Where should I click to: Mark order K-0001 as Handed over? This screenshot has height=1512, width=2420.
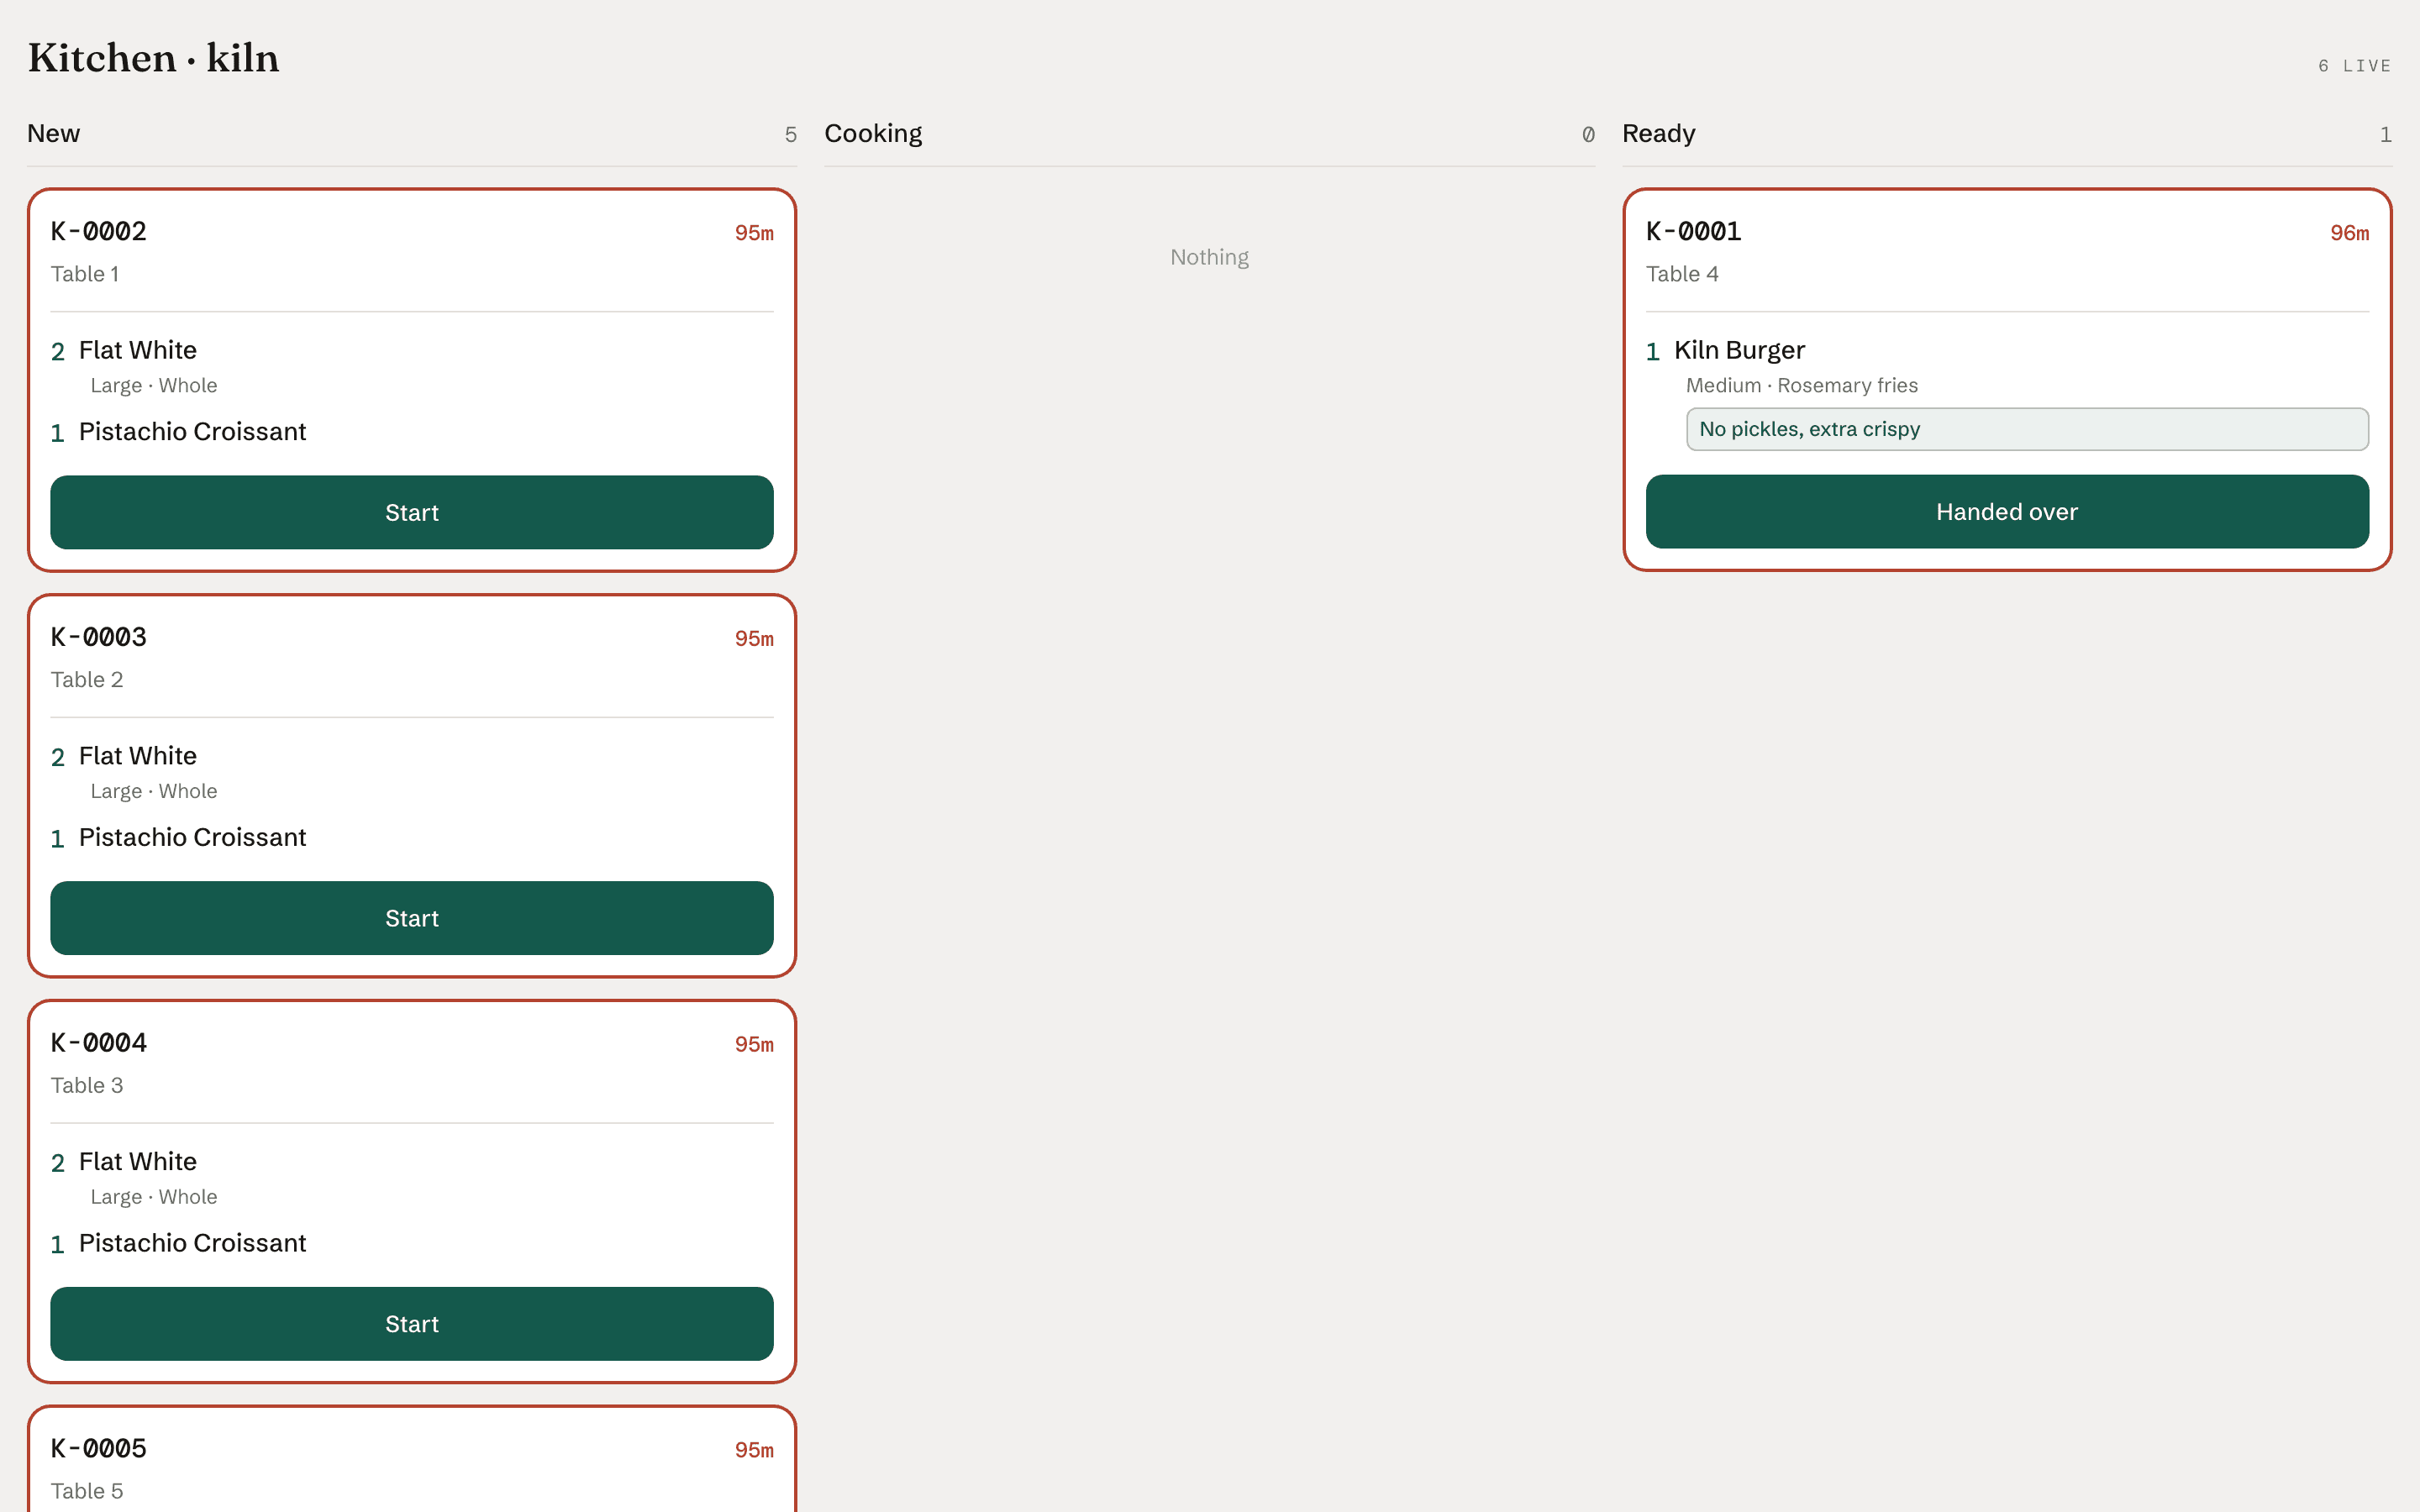[2007, 512]
